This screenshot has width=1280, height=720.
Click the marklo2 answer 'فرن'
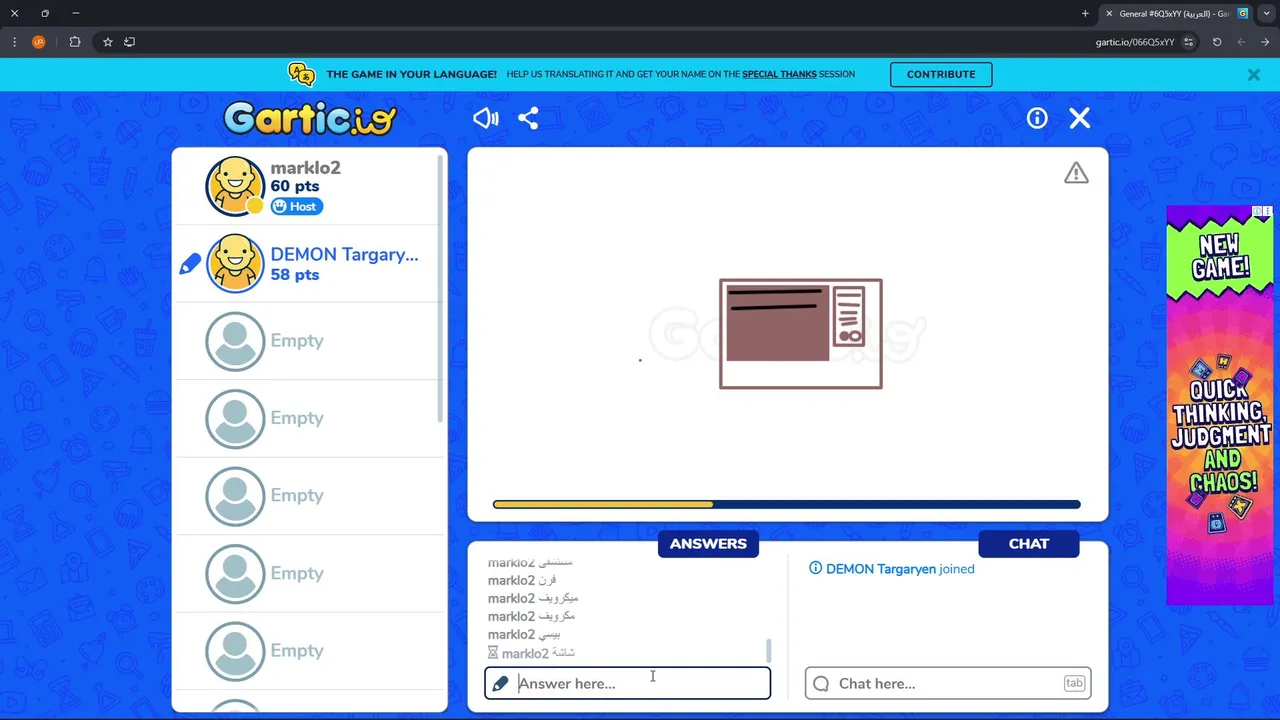click(522, 580)
